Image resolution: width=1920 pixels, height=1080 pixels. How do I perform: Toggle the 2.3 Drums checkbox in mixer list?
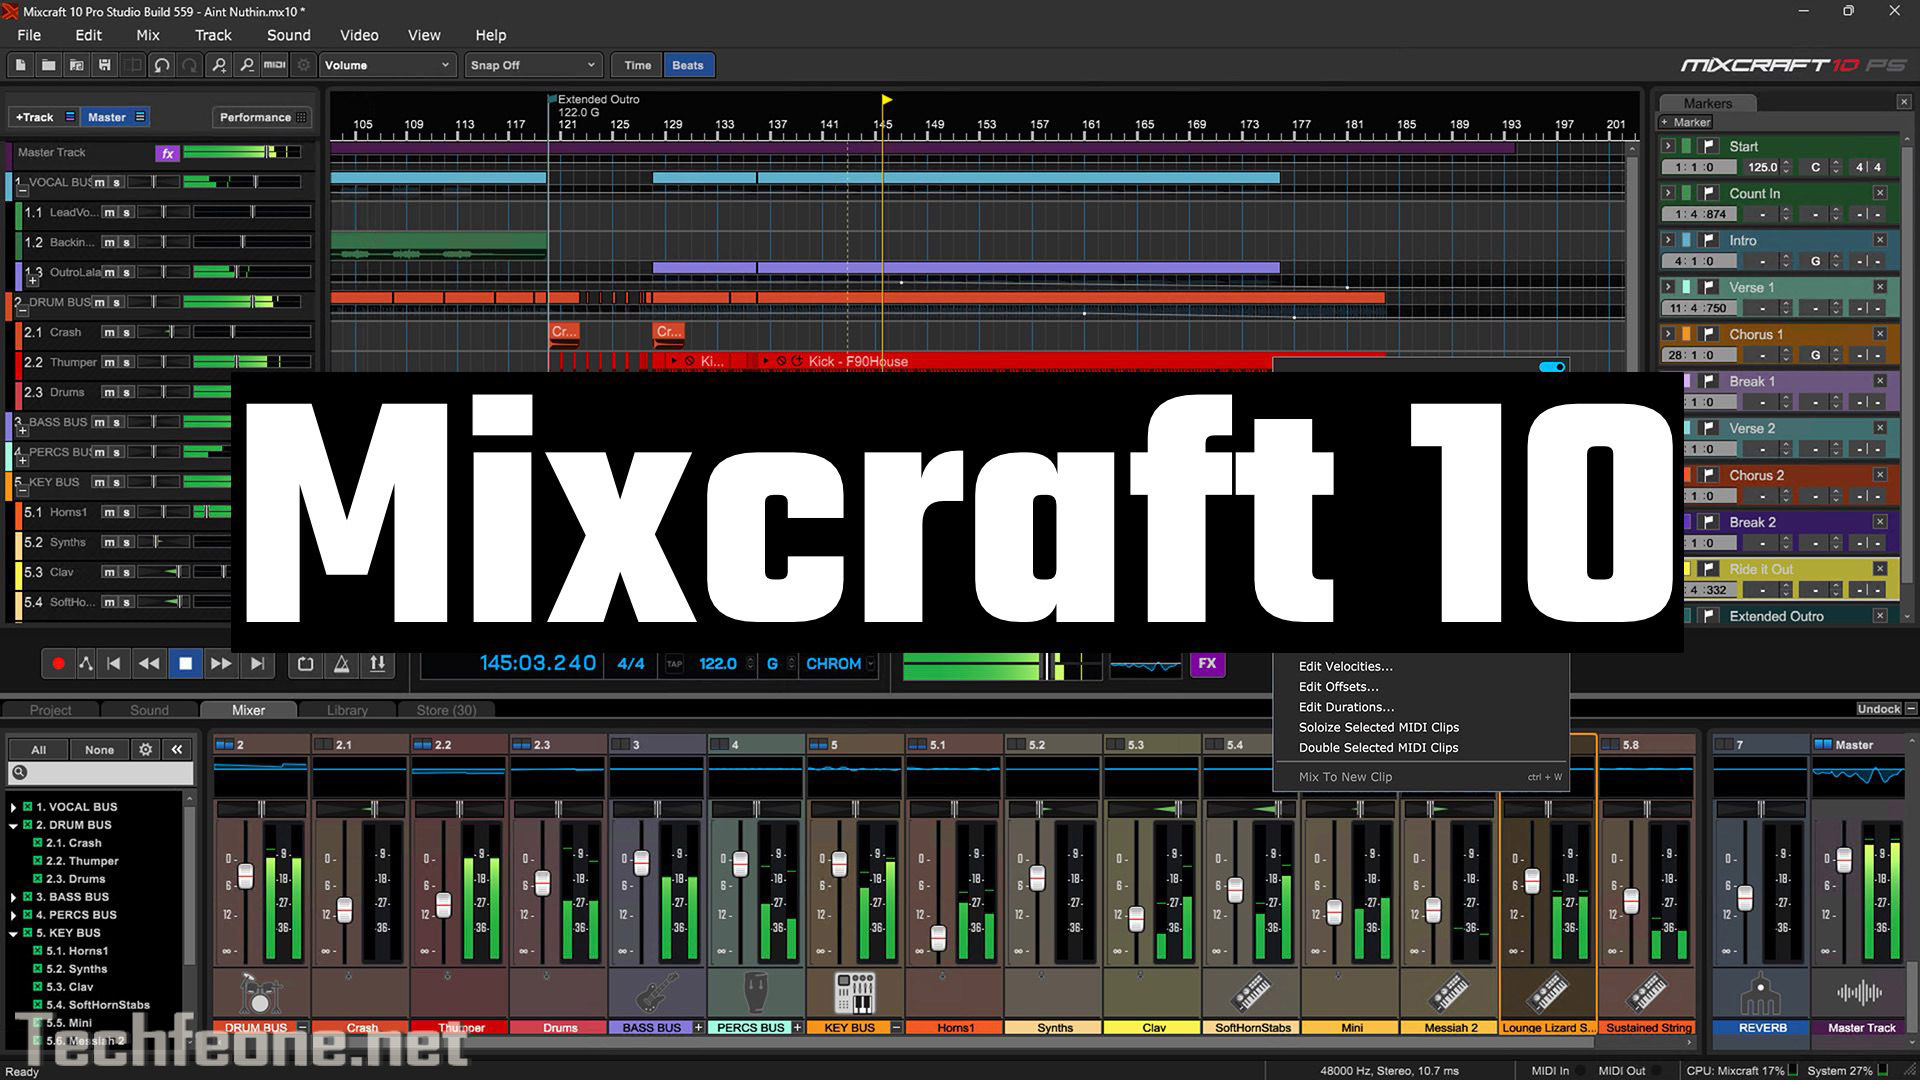coord(38,879)
